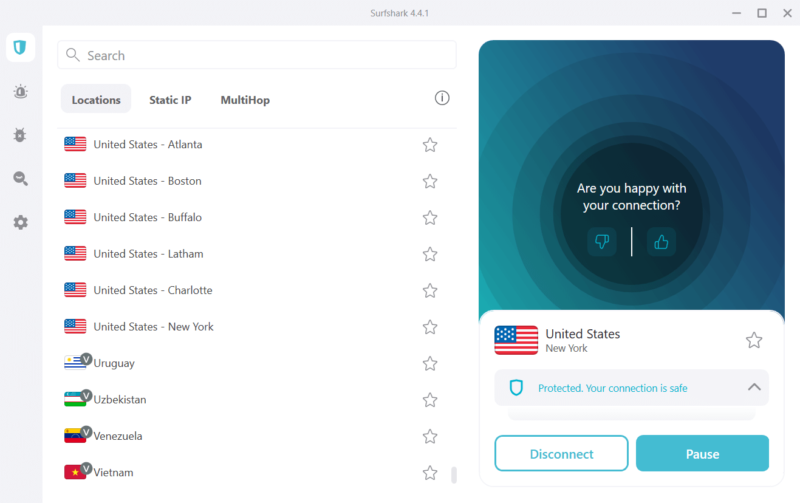The width and height of the screenshot is (800, 503).
Task: Click the Uruguay flag icon
Action: point(75,363)
